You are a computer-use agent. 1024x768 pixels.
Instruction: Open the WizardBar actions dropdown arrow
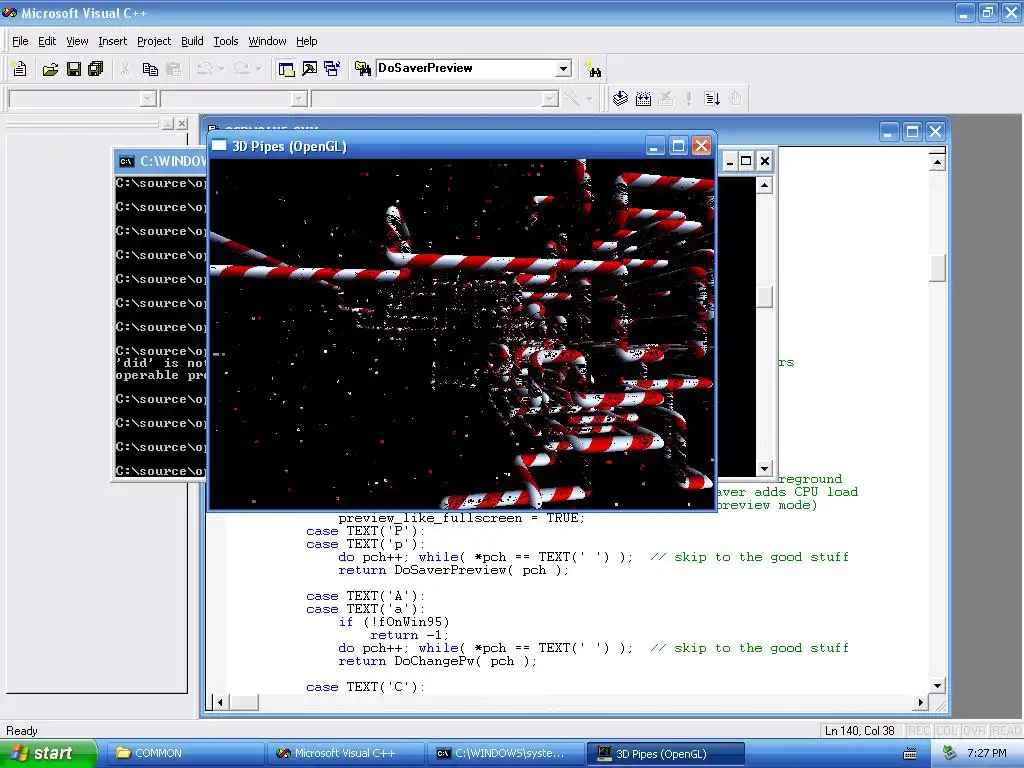[x=589, y=99]
